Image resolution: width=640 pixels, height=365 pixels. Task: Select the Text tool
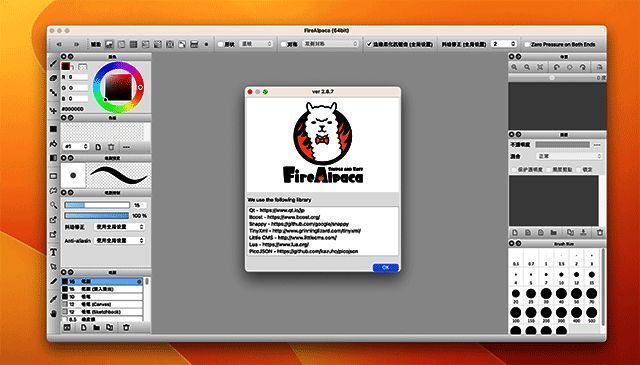[53, 252]
